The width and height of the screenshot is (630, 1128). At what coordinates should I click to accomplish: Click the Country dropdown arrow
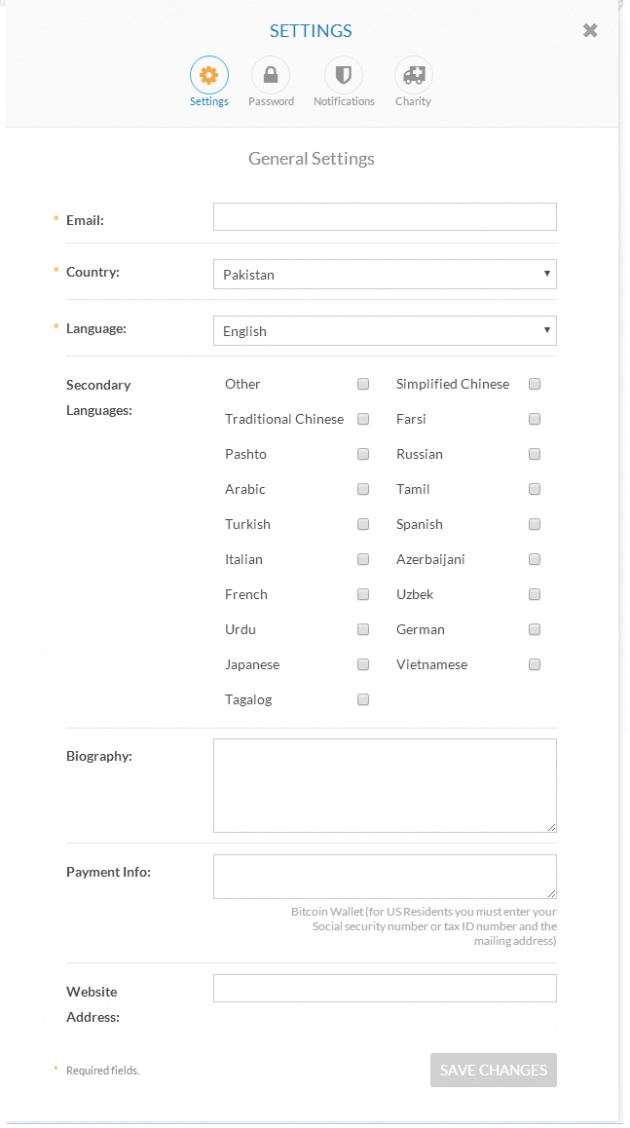tap(547, 273)
